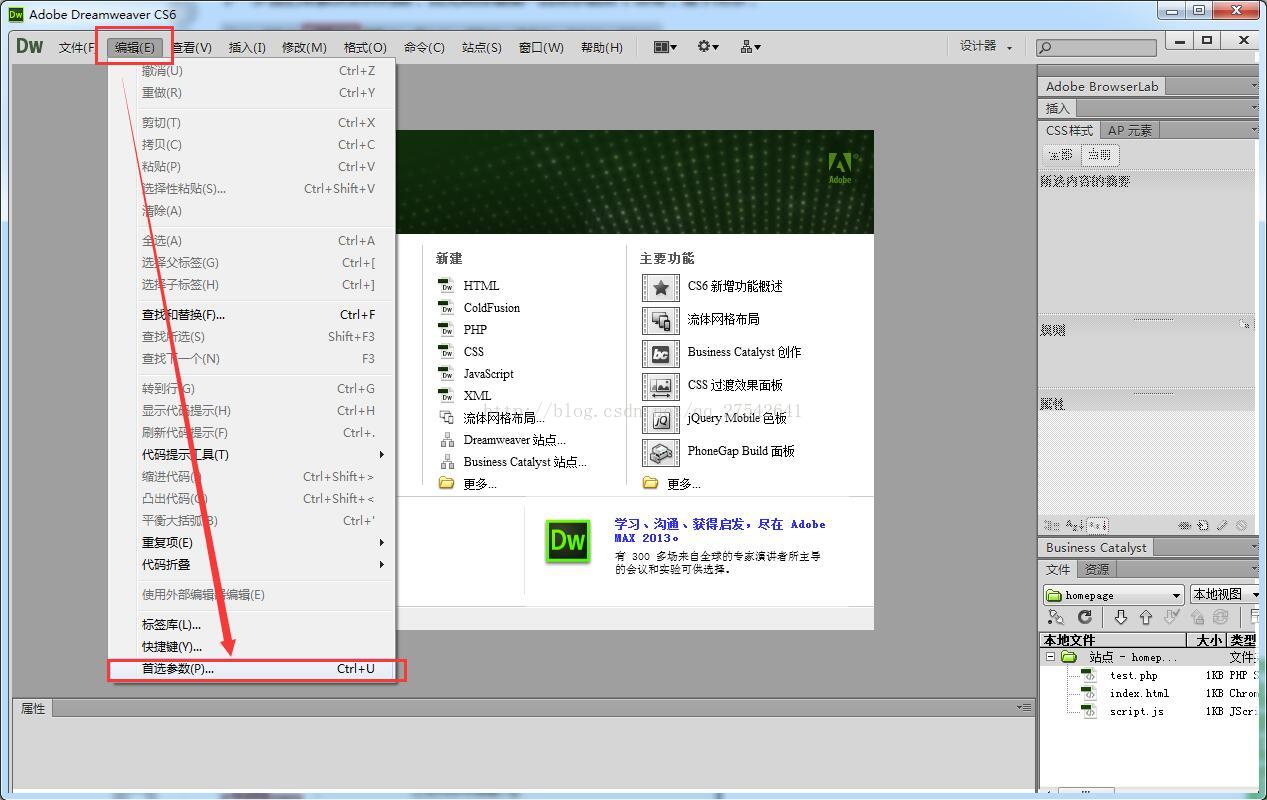Create a new JavaScript document
This screenshot has width=1267, height=800.
488,374
